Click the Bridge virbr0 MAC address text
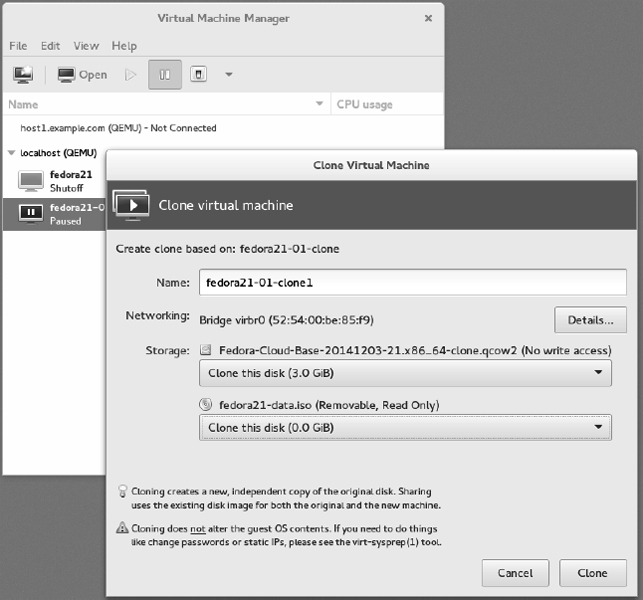 (x=286, y=320)
